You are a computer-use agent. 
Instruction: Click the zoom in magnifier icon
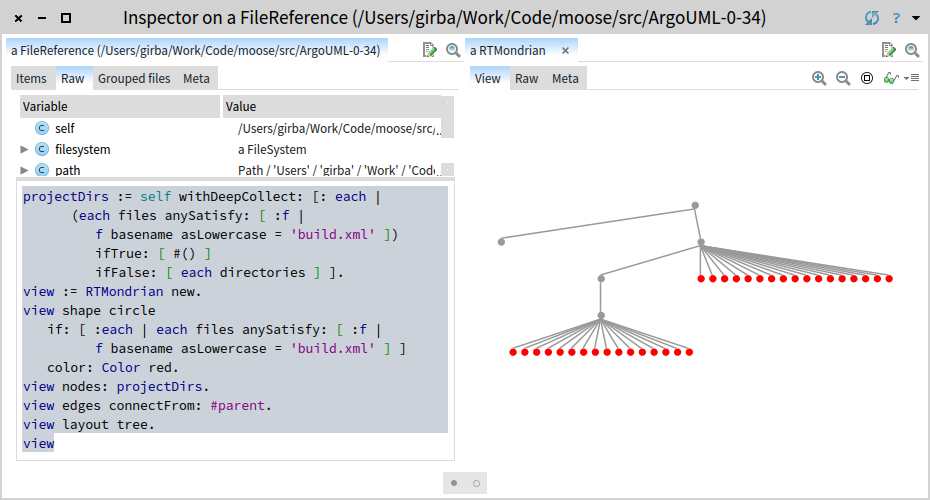pyautogui.click(x=819, y=78)
